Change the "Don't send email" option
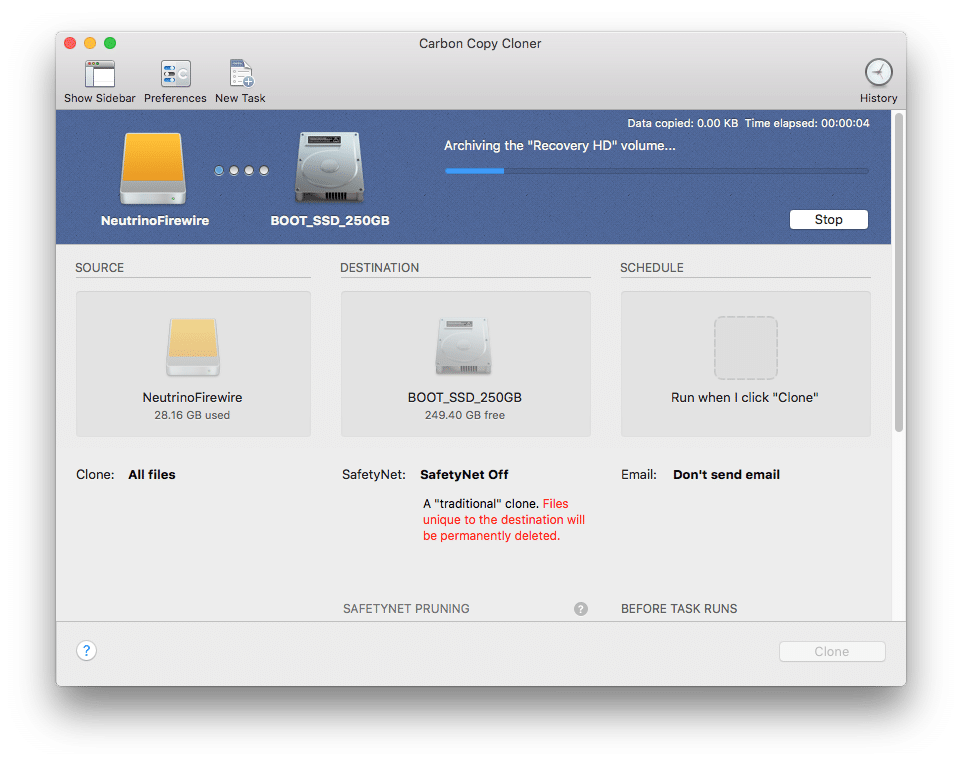Image resolution: width=962 pixels, height=766 pixels. [x=726, y=475]
